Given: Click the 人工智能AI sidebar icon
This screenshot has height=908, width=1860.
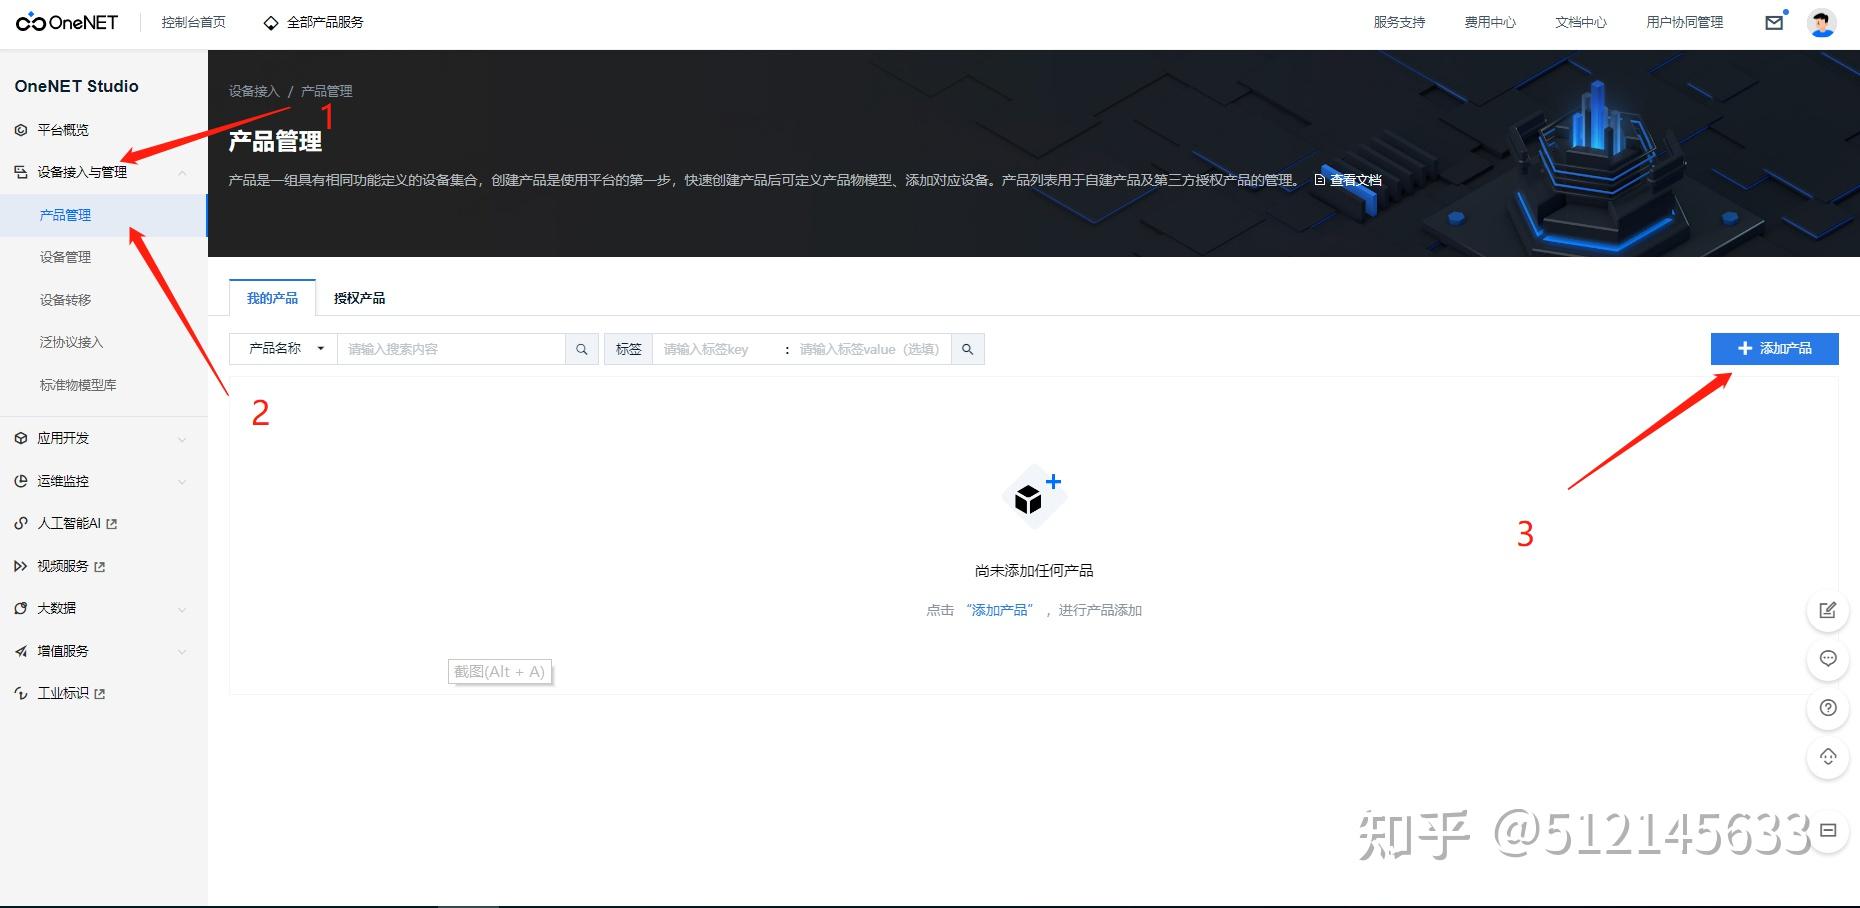Looking at the screenshot, I should tap(21, 523).
